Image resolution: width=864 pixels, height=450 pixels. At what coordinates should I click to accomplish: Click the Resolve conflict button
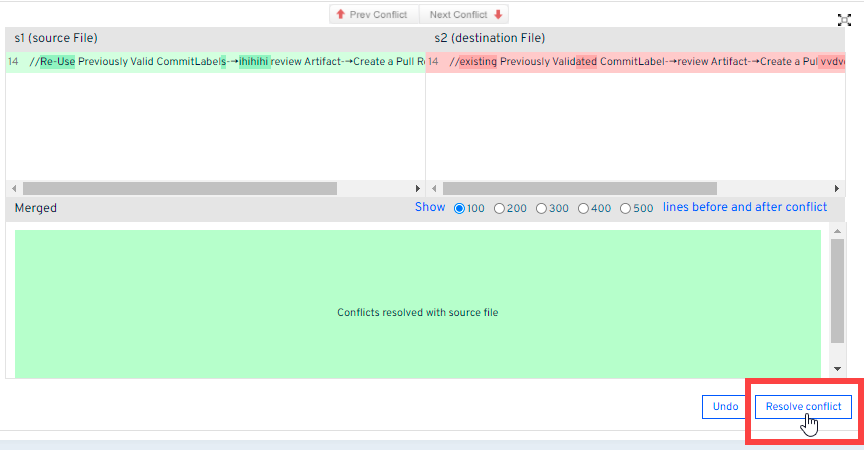tap(803, 406)
